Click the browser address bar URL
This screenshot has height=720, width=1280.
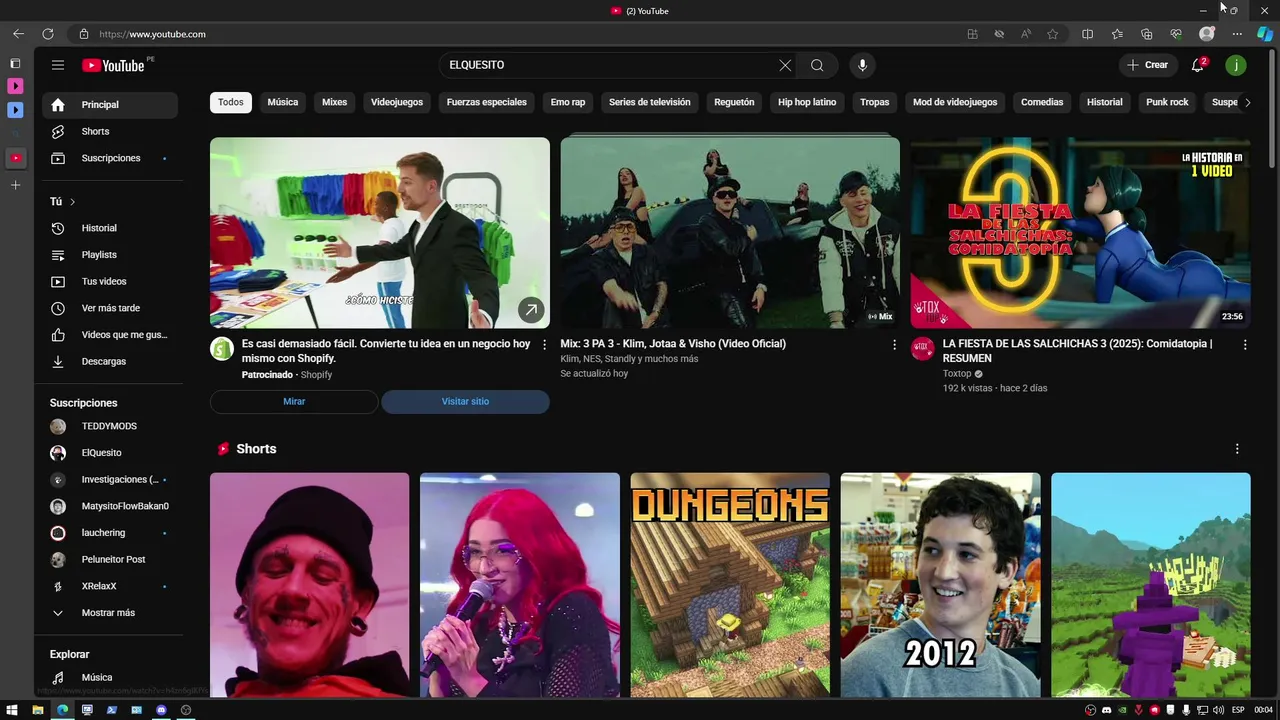152,34
